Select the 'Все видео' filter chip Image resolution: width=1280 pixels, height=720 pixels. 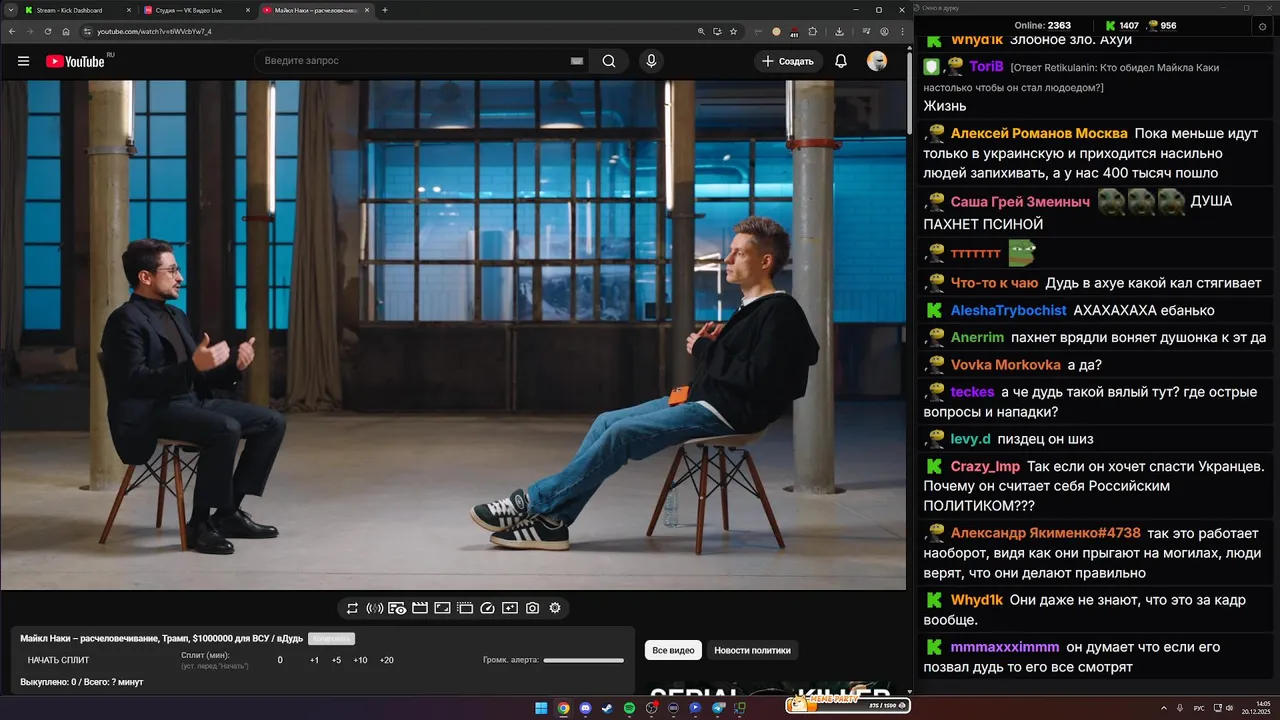(x=673, y=650)
